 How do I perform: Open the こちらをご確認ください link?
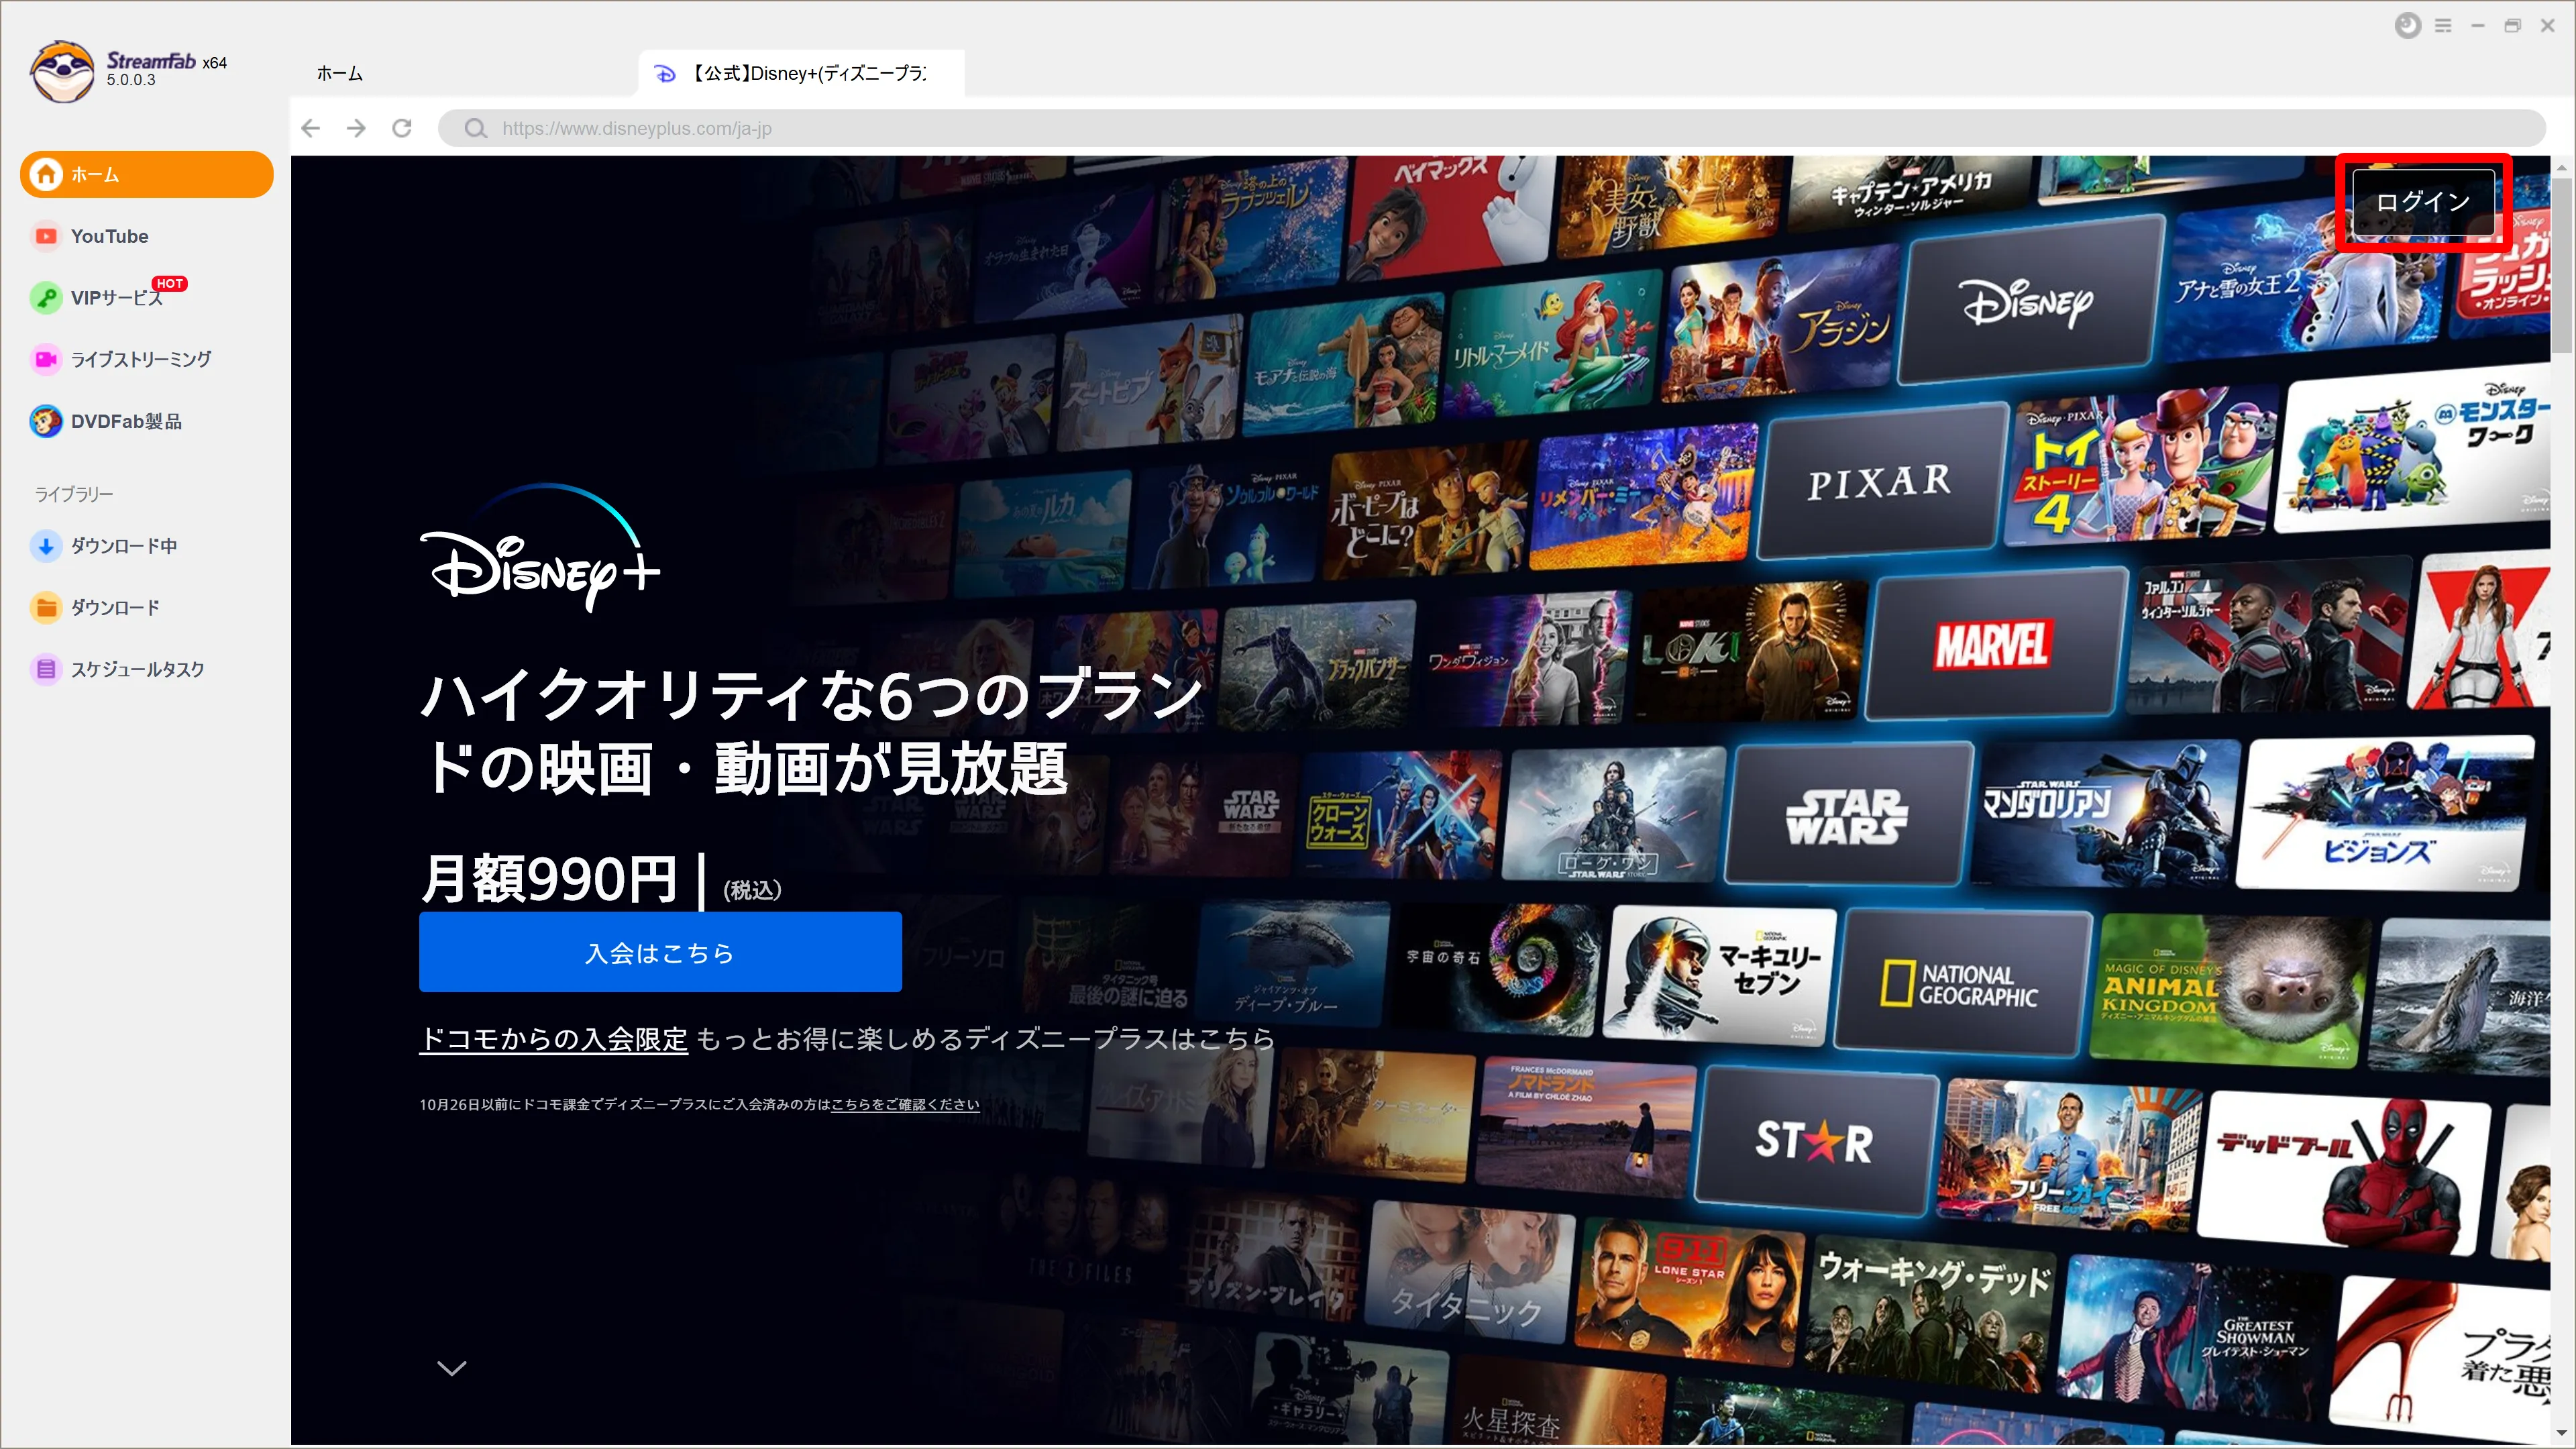pos(905,1104)
